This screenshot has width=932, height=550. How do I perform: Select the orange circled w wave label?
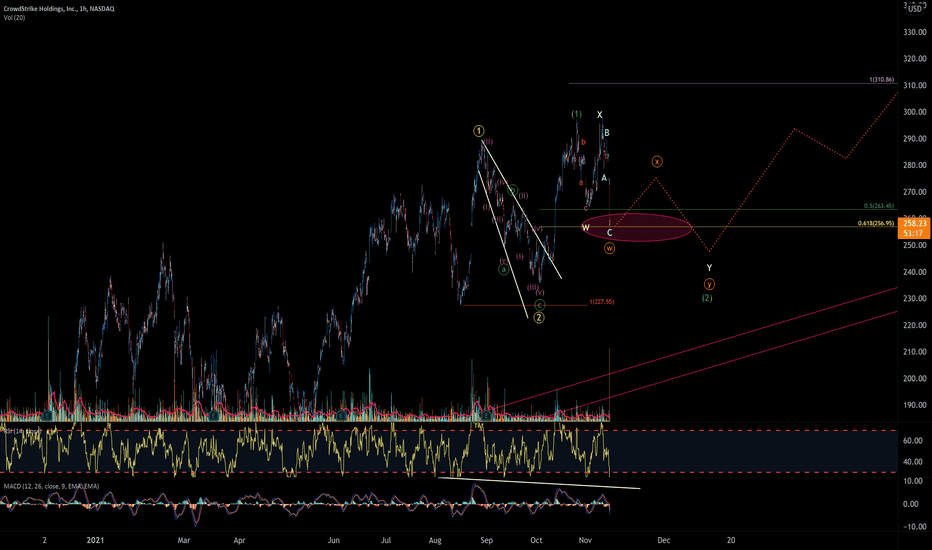609,248
